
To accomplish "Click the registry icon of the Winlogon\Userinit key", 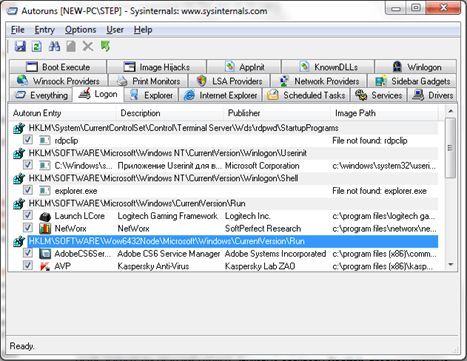I will point(19,153).
